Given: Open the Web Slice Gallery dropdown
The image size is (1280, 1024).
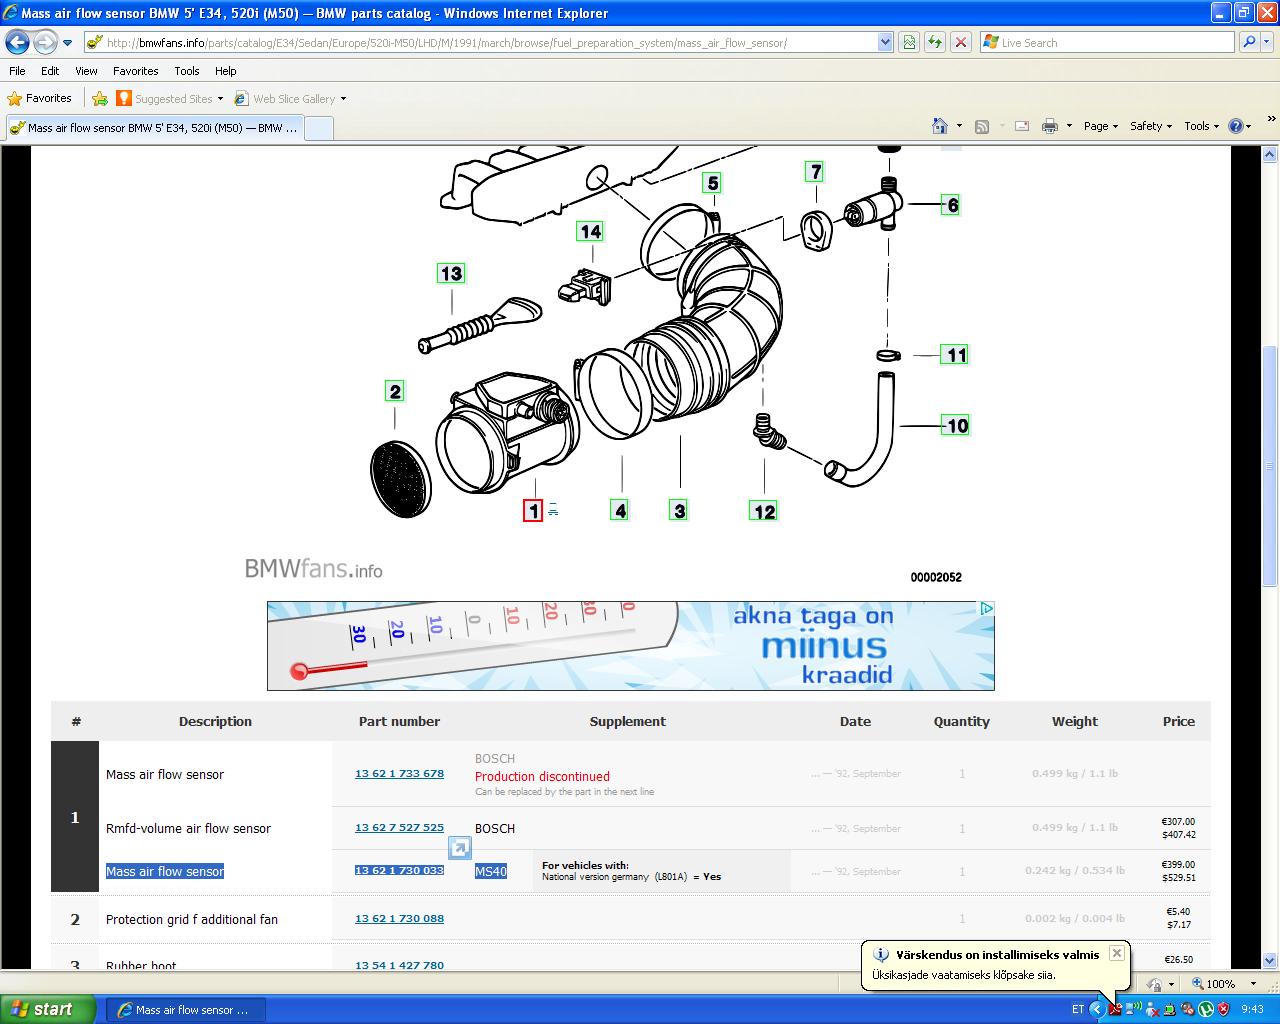Looking at the screenshot, I should point(290,98).
